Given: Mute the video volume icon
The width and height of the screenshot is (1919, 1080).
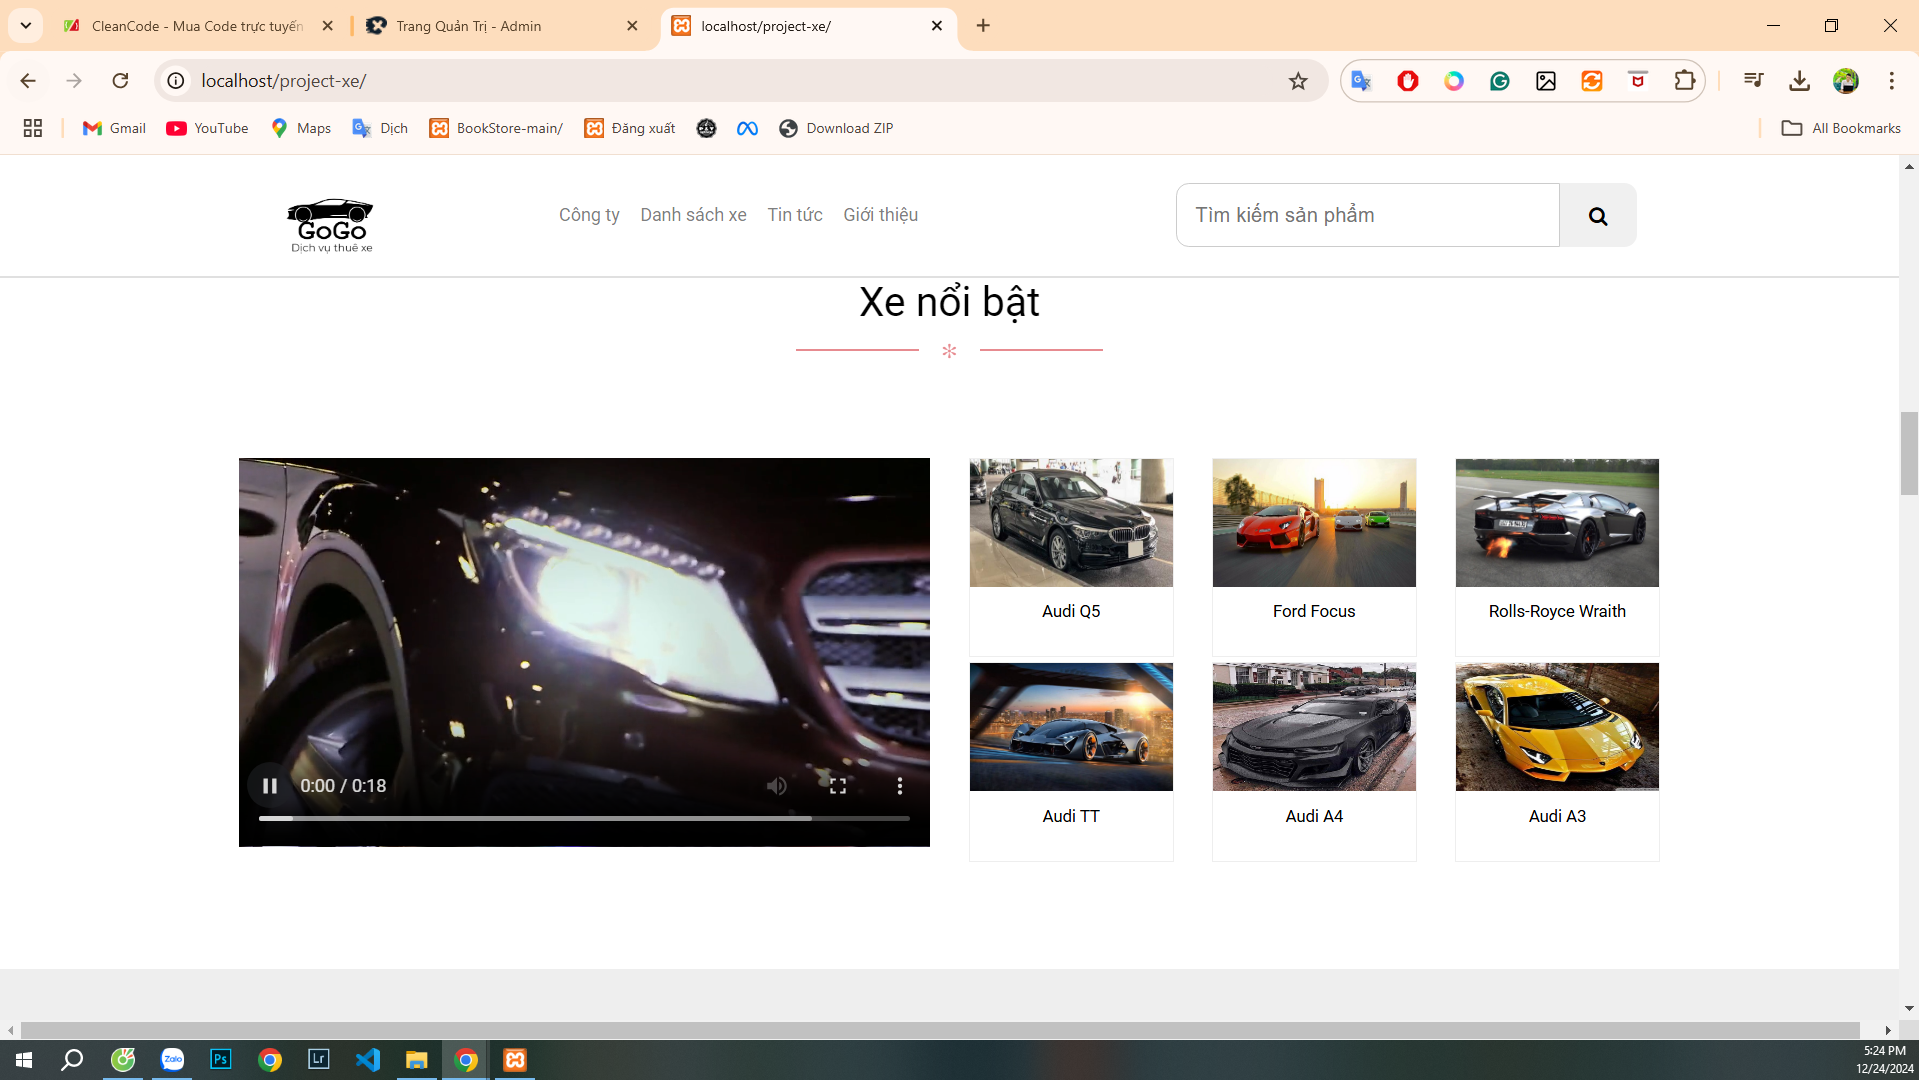Looking at the screenshot, I should tap(777, 786).
